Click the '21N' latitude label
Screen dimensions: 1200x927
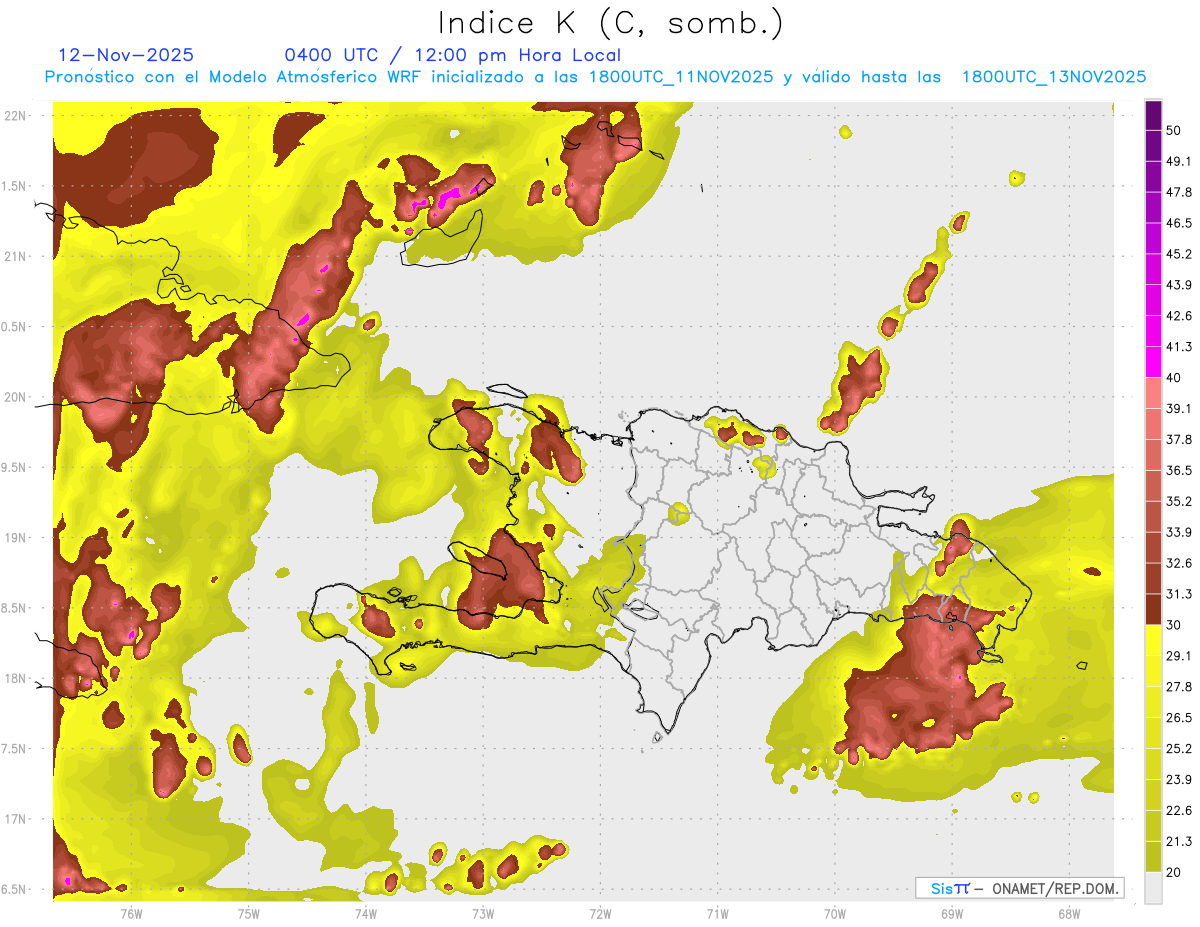[x=15, y=256]
